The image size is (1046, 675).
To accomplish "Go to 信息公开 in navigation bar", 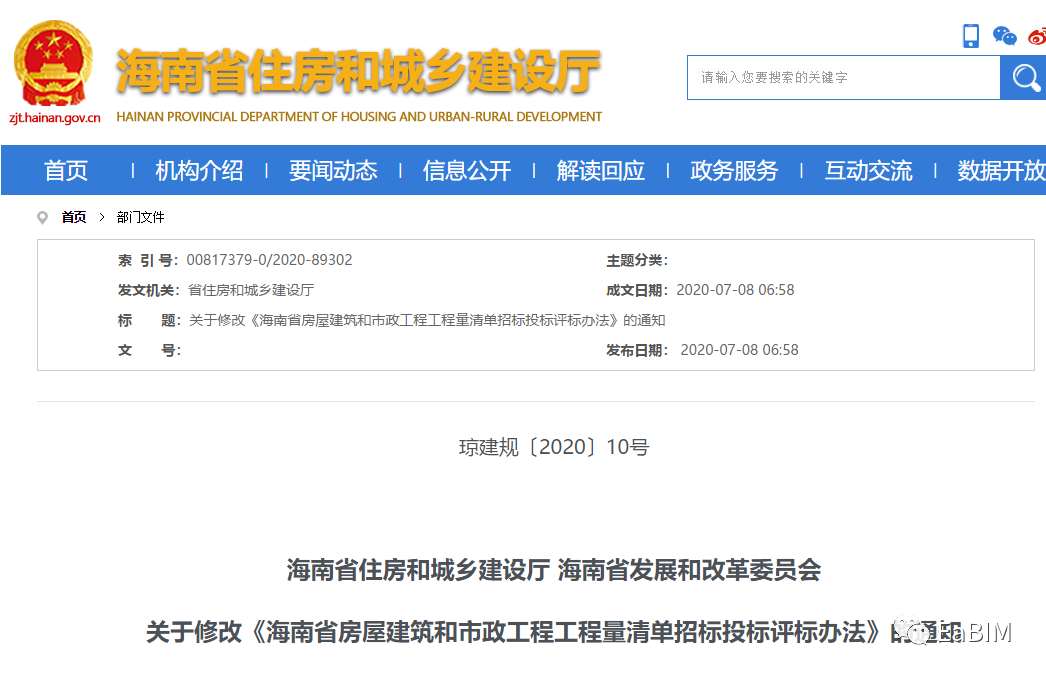I will 467,171.
